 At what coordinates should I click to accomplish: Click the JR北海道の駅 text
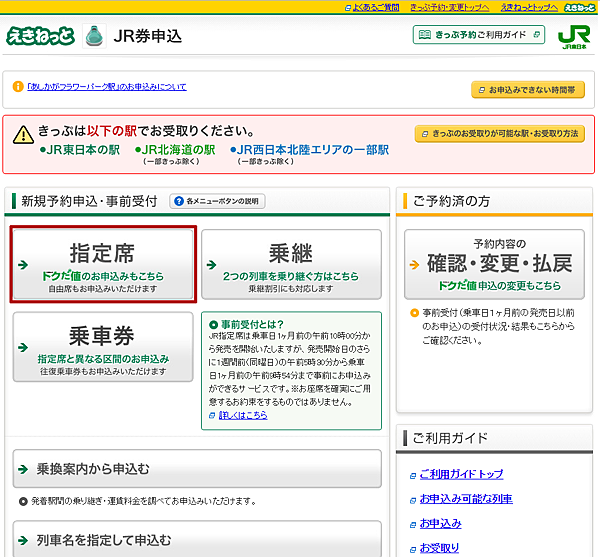[x=175, y=150]
